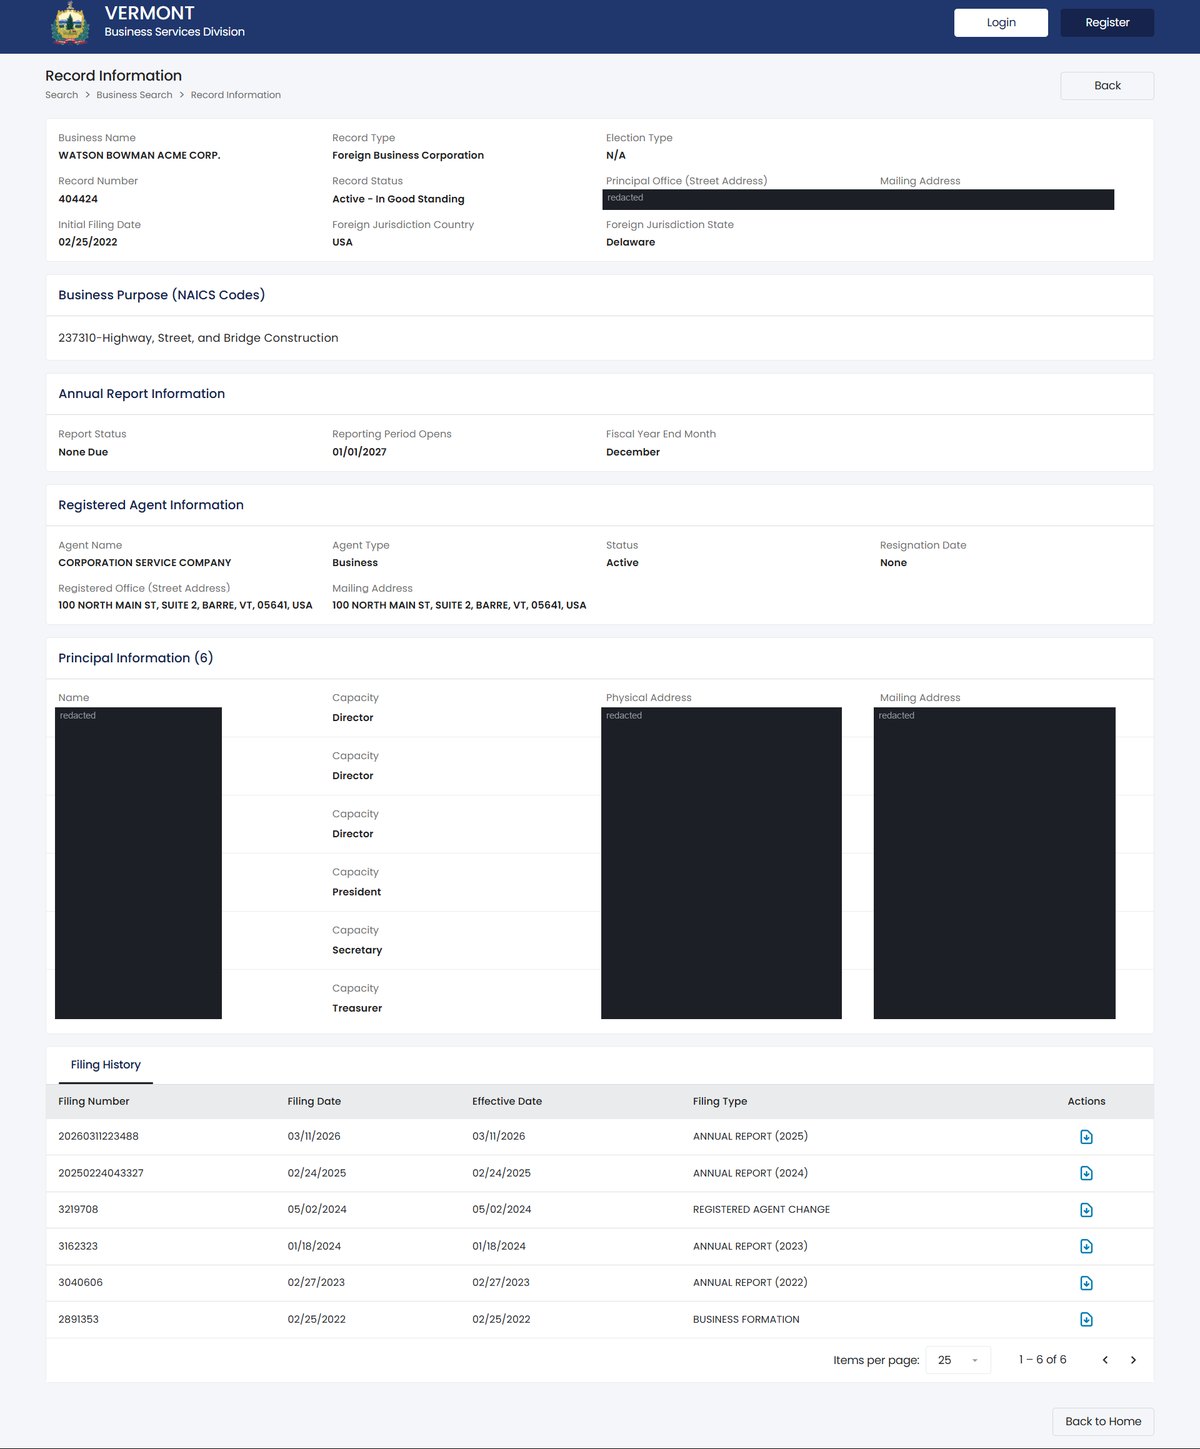Download the Annual Report (2024) filing

point(1086,1173)
